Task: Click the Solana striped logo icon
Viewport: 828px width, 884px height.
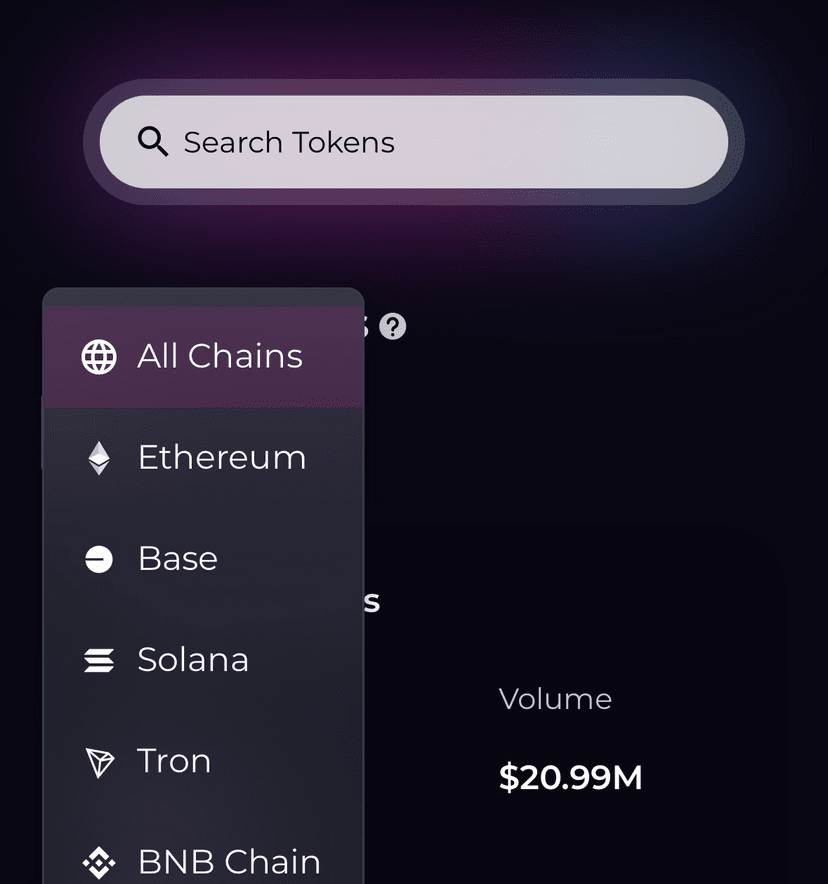Action: coord(98,660)
